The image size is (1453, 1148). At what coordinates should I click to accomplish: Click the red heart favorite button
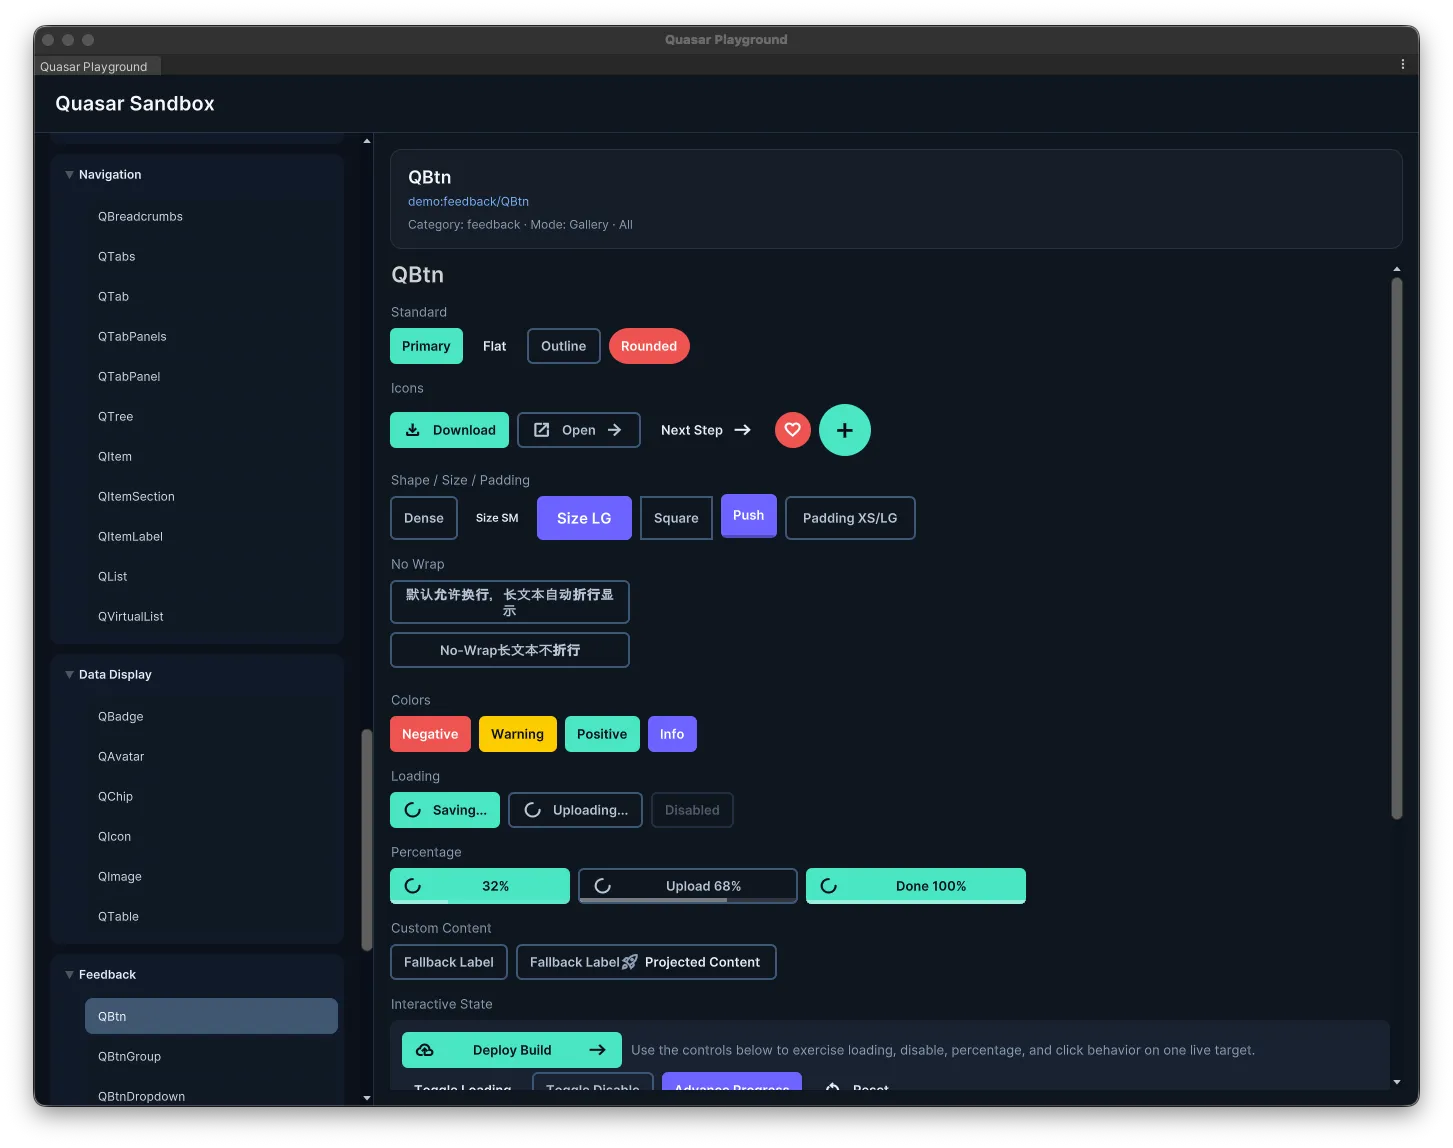point(792,430)
